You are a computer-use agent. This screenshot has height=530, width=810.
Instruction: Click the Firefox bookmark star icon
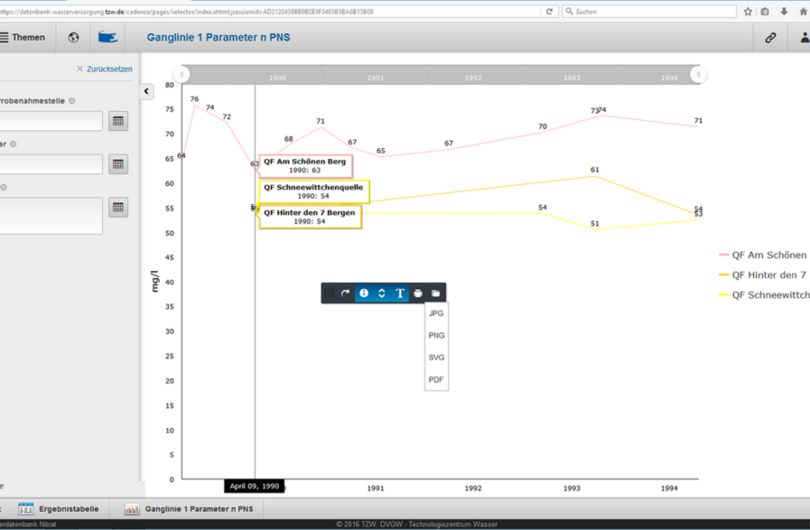point(747,11)
